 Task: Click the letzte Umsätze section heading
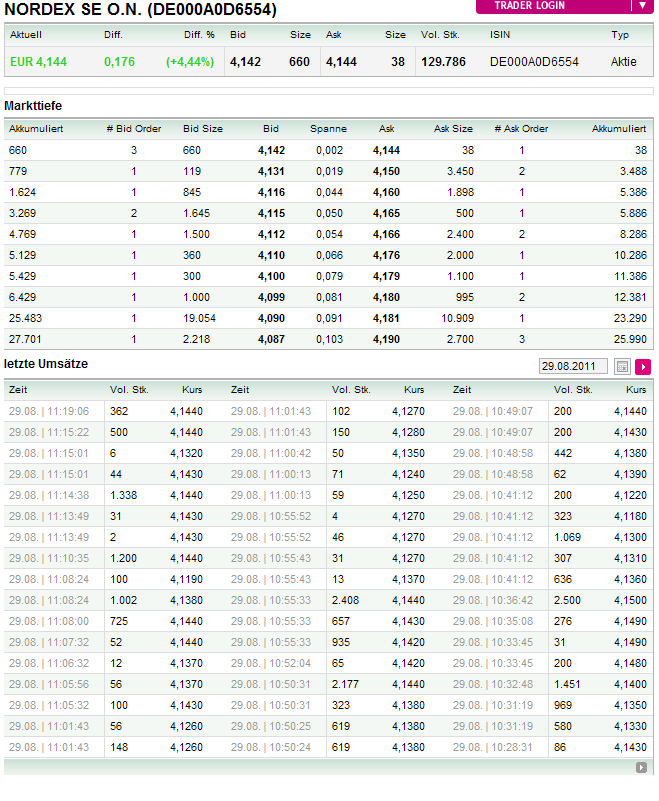coord(46,364)
